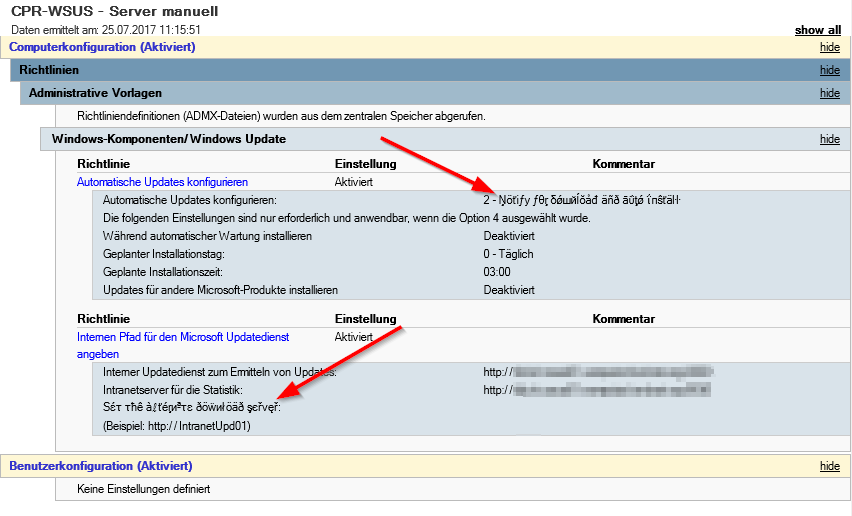This screenshot has height=516, width=852.
Task: Hide Windows-Komponenten/Windows Update section
Action: (x=830, y=139)
